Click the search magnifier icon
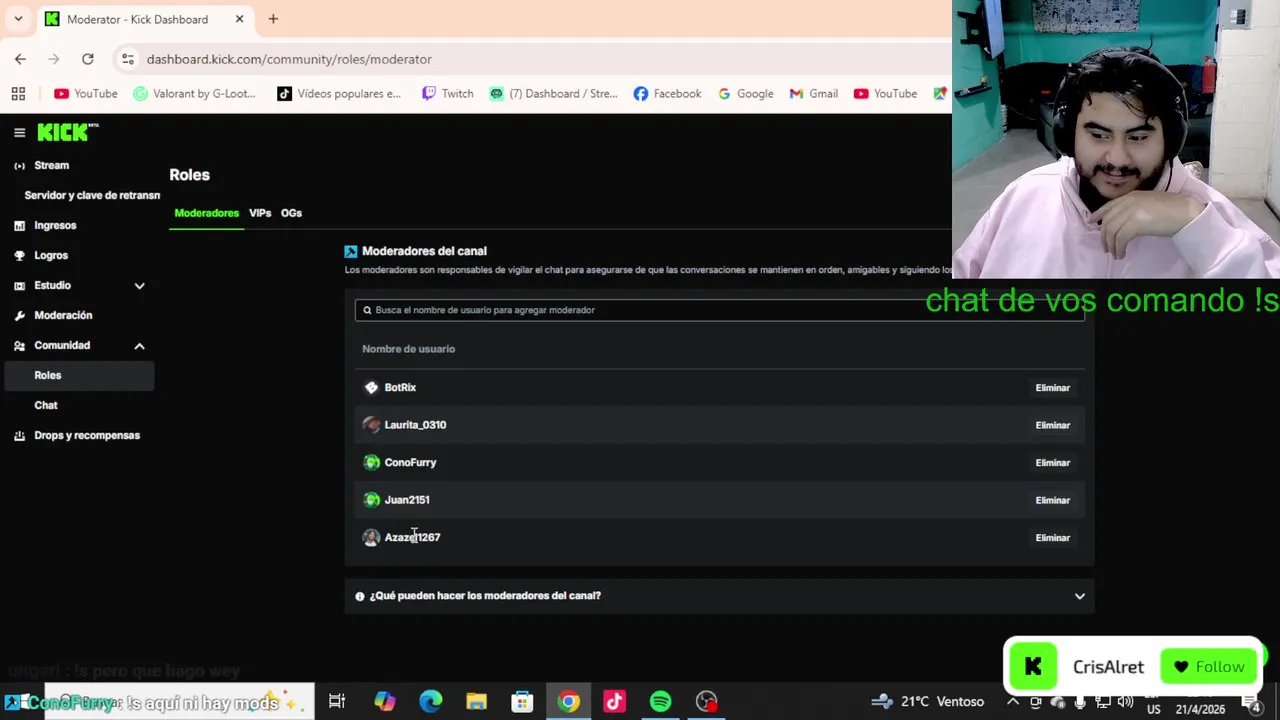Screen dimensions: 1280x720 pos(367,310)
